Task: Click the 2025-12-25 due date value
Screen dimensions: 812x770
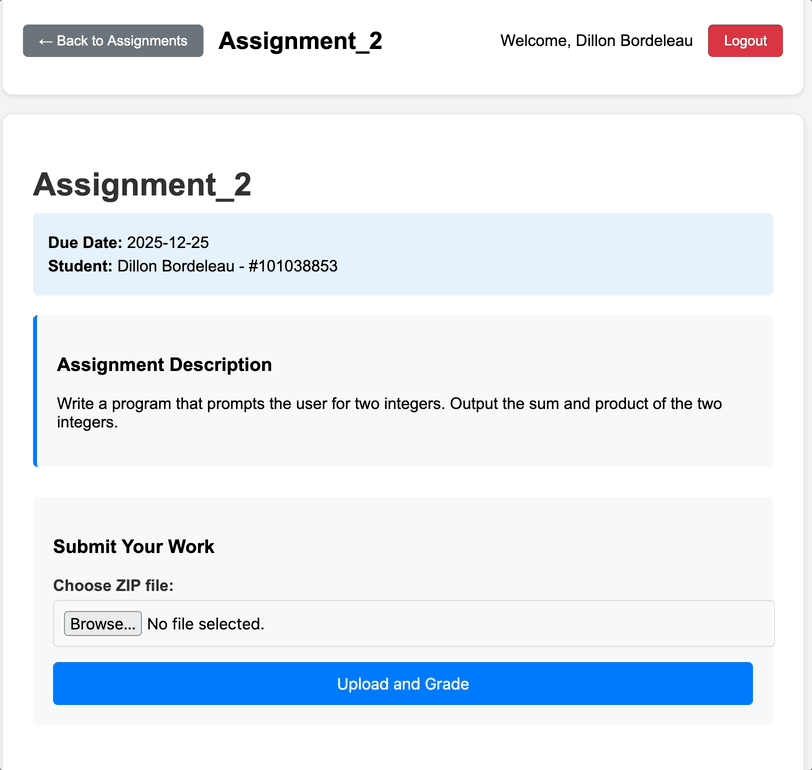Action: pos(168,243)
